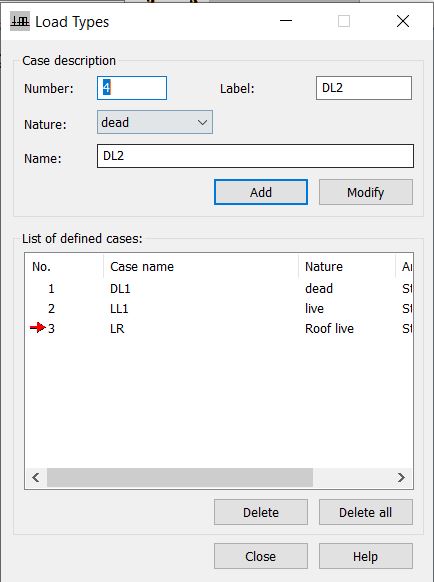Viewport: 434px width, 582px height.
Task: Click the Case name column header
Action: 201,267
